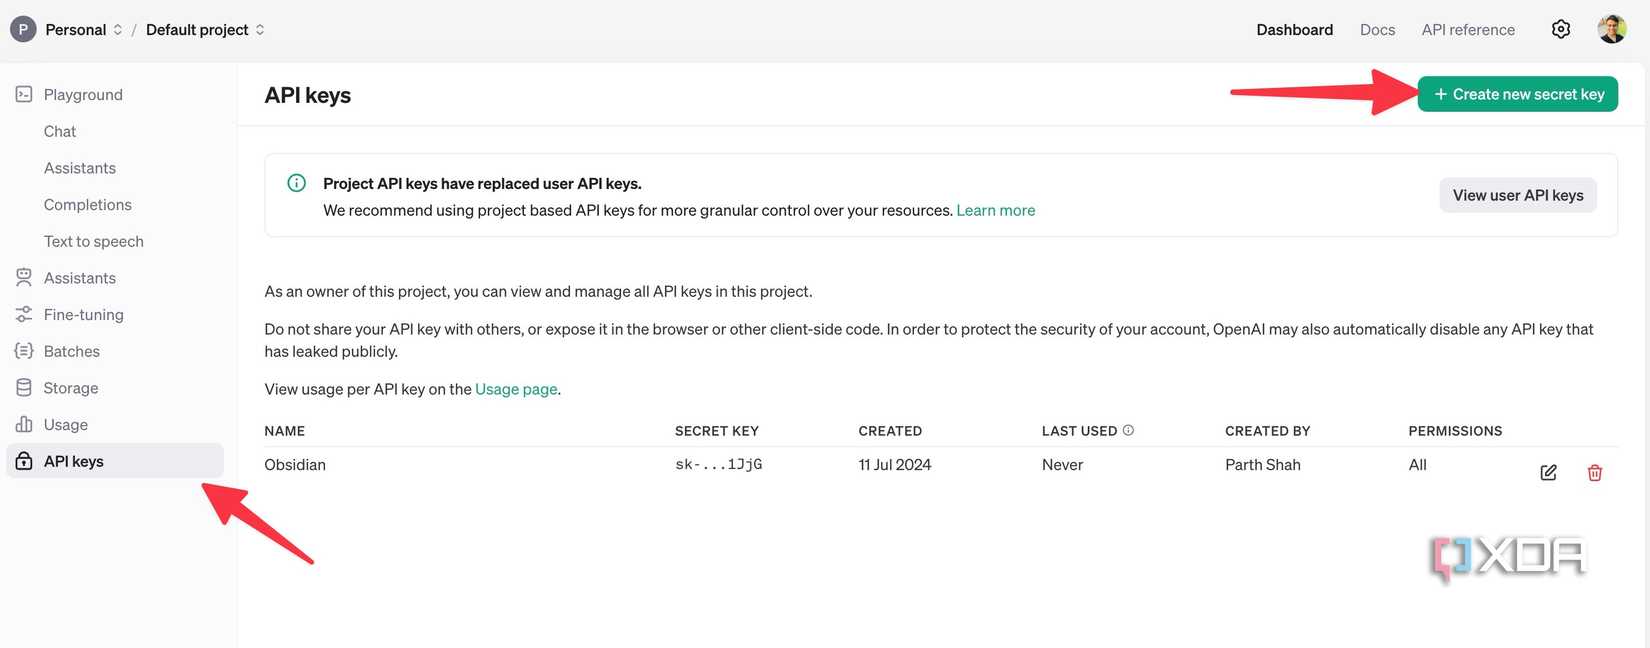Open Batches in the sidebar
This screenshot has width=1650, height=648.
(72, 351)
